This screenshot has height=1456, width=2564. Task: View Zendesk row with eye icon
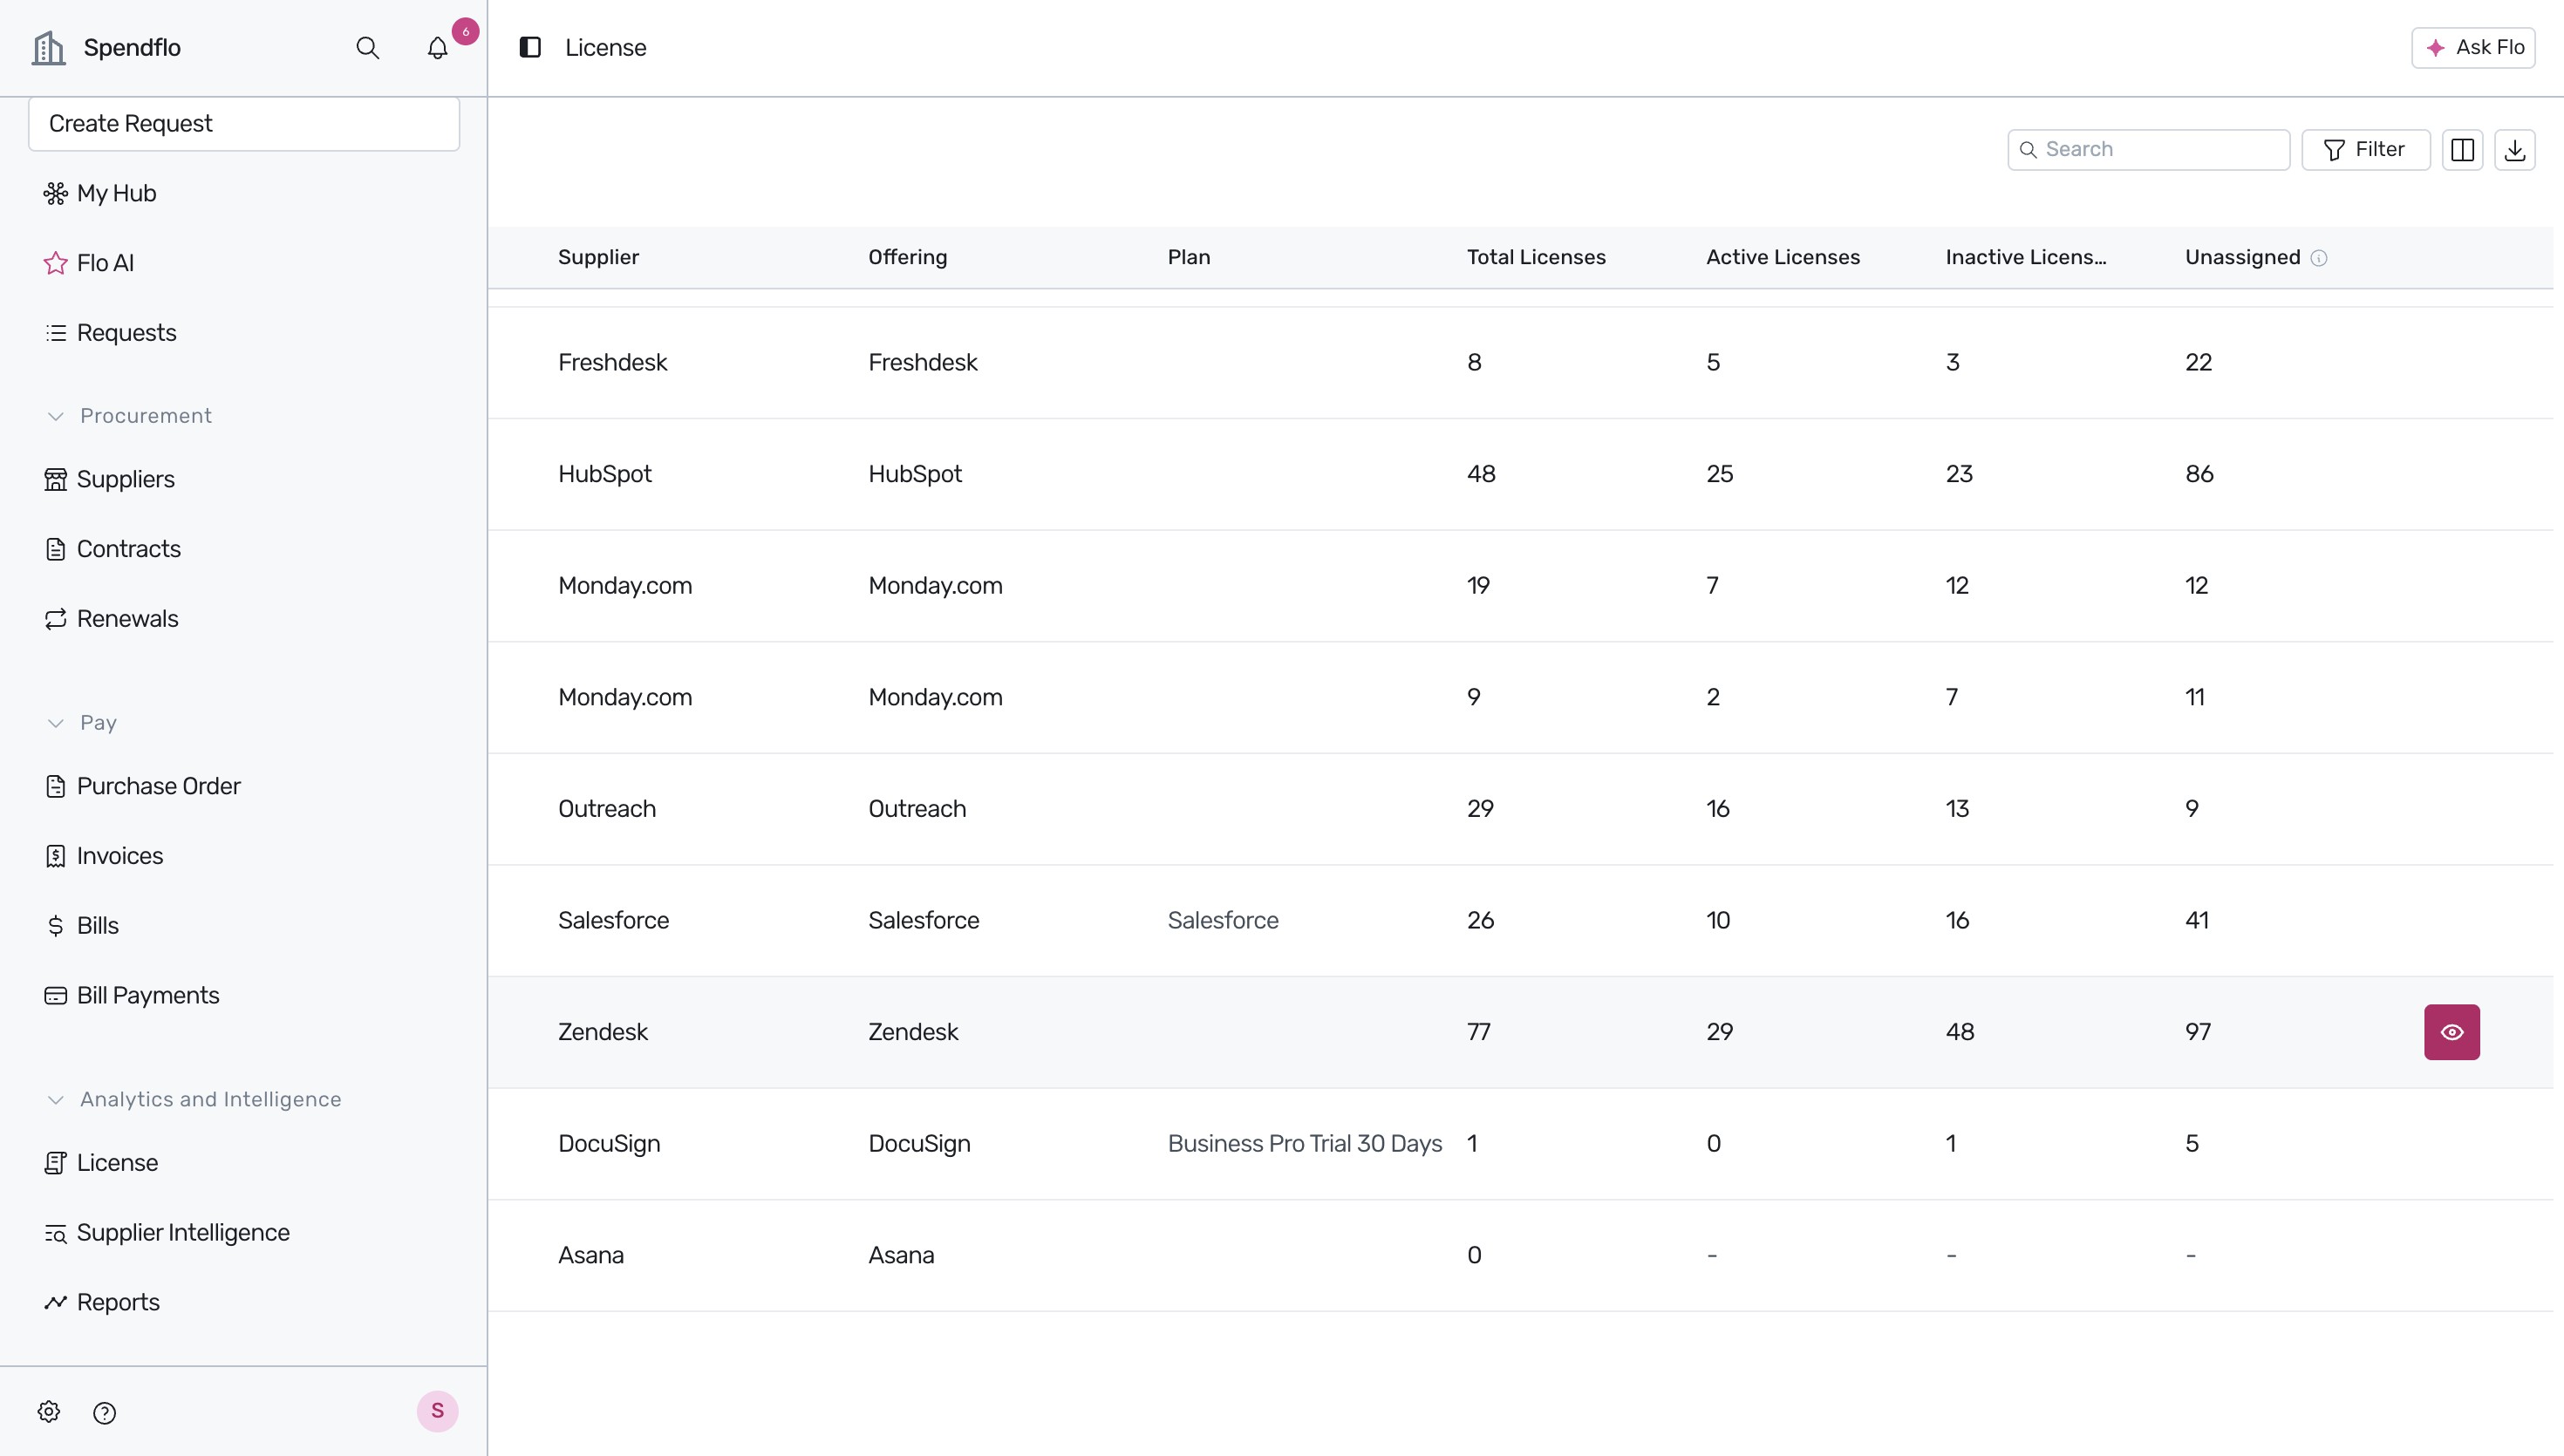[2451, 1032]
